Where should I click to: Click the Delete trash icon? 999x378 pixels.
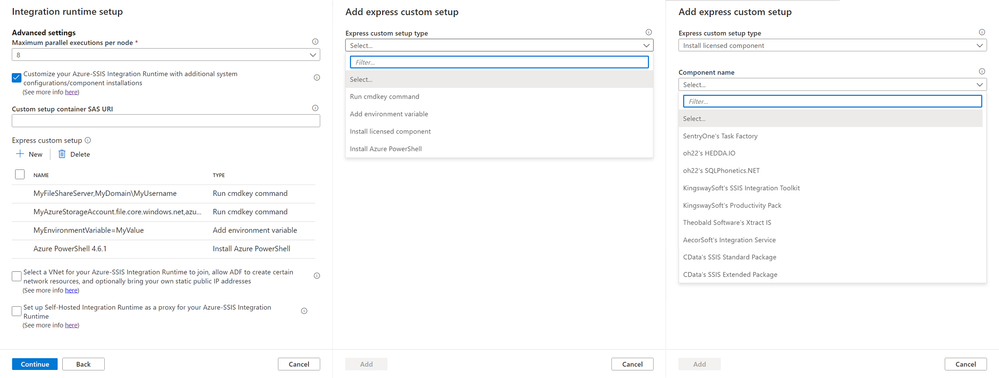(x=62, y=154)
